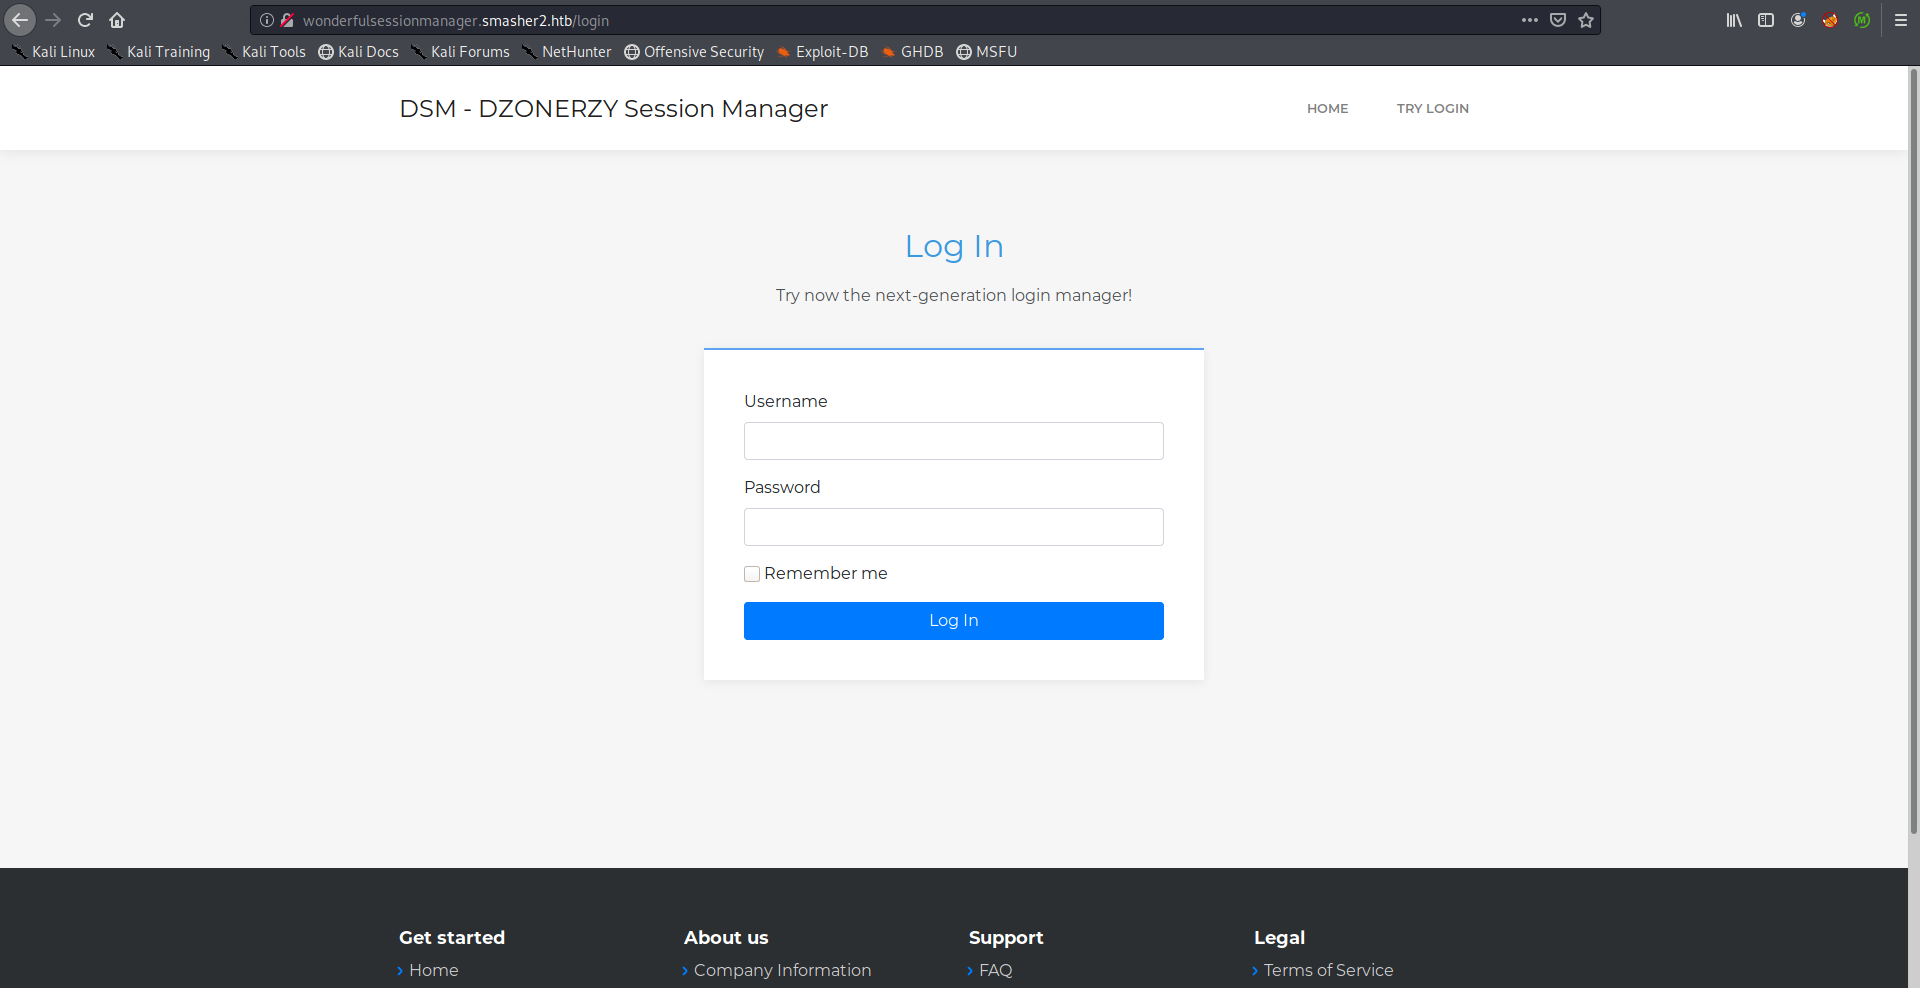1920x988 pixels.
Task: Focus the Username input field
Action: click(x=953, y=441)
